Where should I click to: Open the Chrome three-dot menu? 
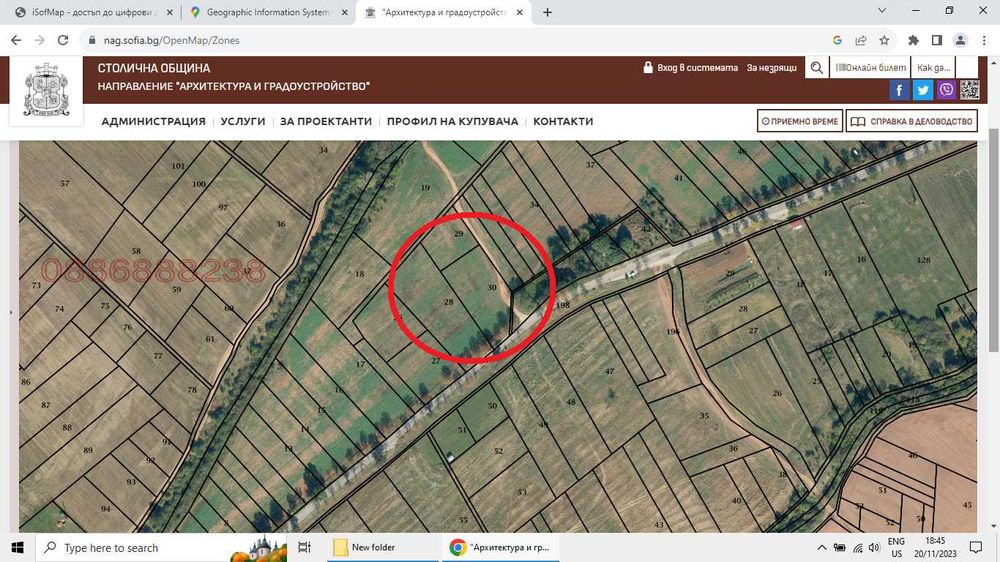point(984,40)
